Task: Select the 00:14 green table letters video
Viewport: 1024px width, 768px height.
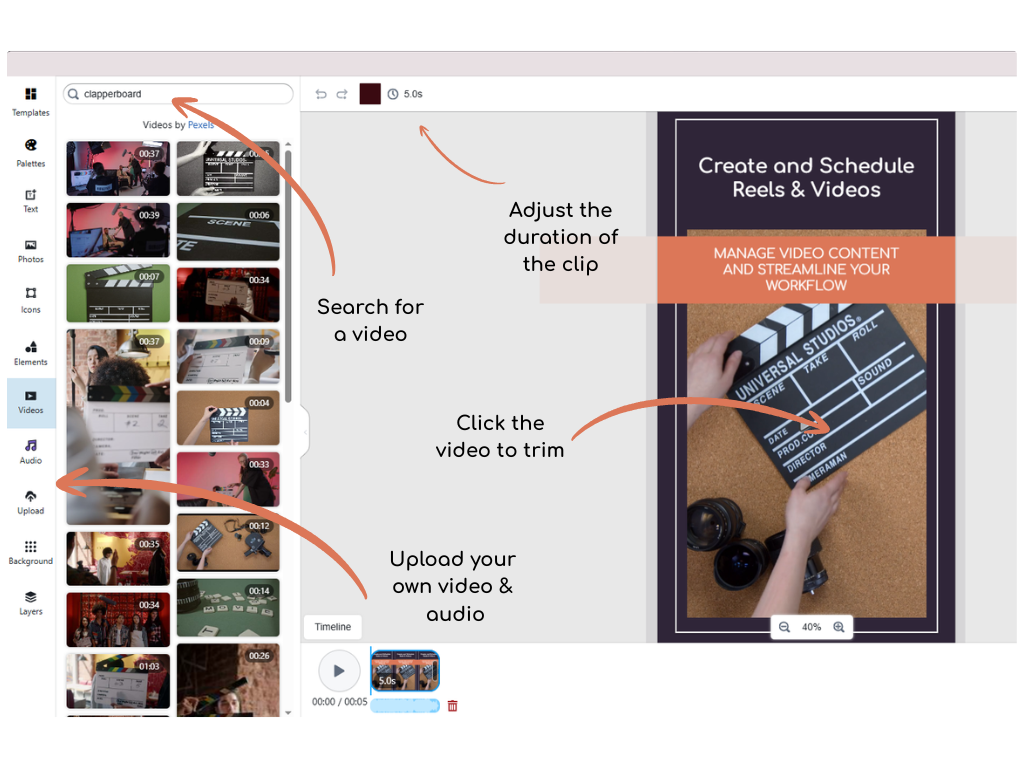Action: [228, 607]
